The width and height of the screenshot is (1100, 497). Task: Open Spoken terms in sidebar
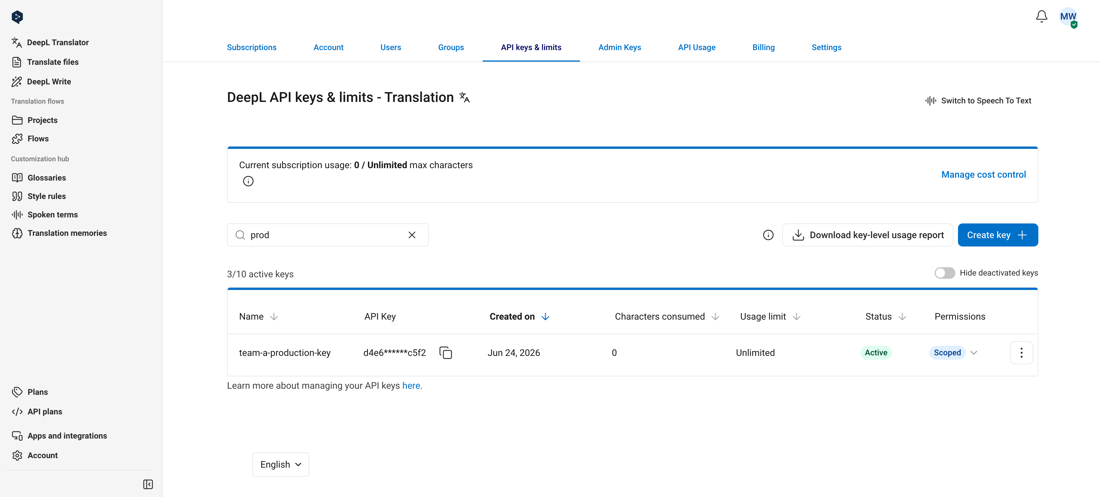pyautogui.click(x=45, y=215)
